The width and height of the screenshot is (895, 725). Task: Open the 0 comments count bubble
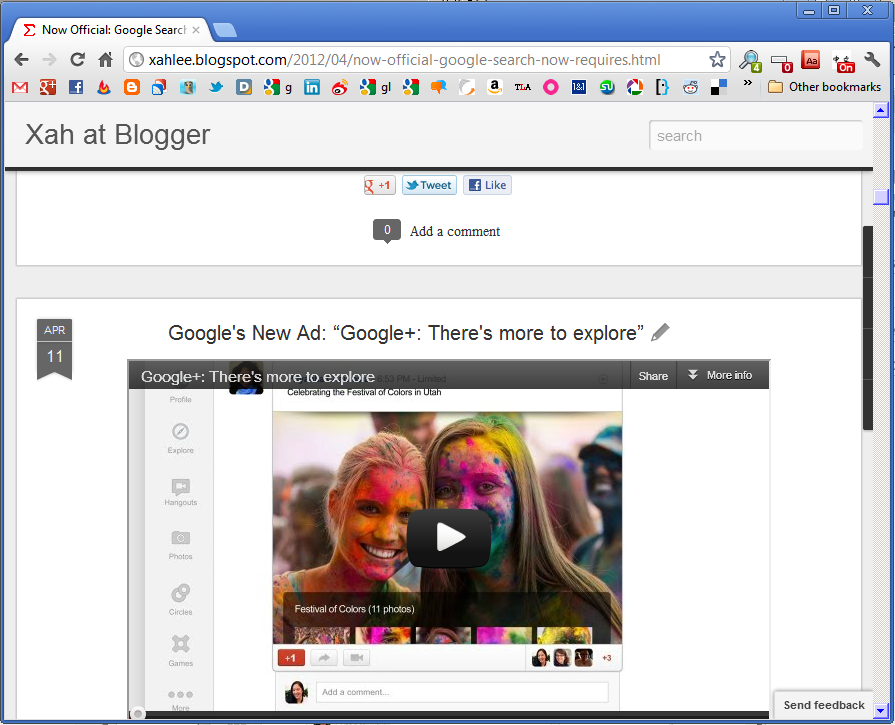click(387, 231)
